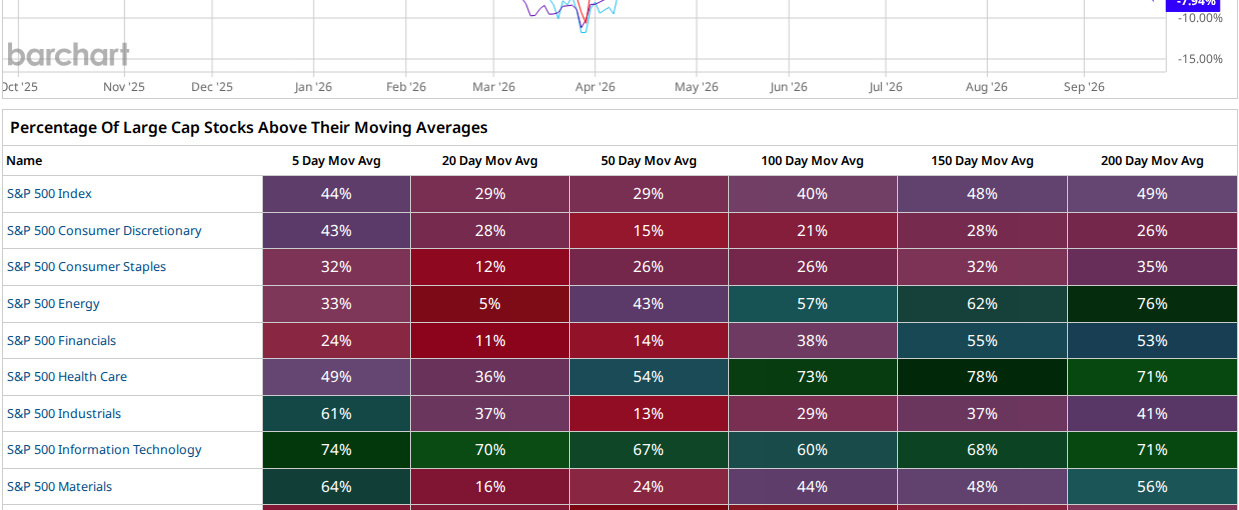Open the S&P 500 Energy link
The image size is (1239, 510).
pyautogui.click(x=53, y=304)
